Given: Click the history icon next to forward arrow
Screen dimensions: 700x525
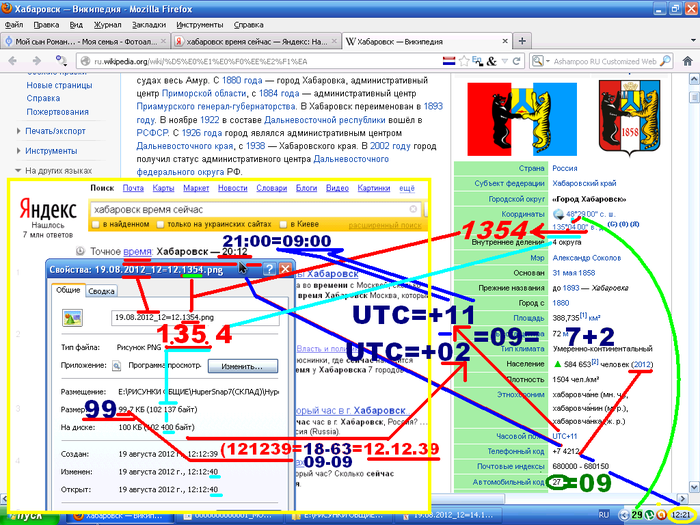Looking at the screenshot, I should [61, 61].
